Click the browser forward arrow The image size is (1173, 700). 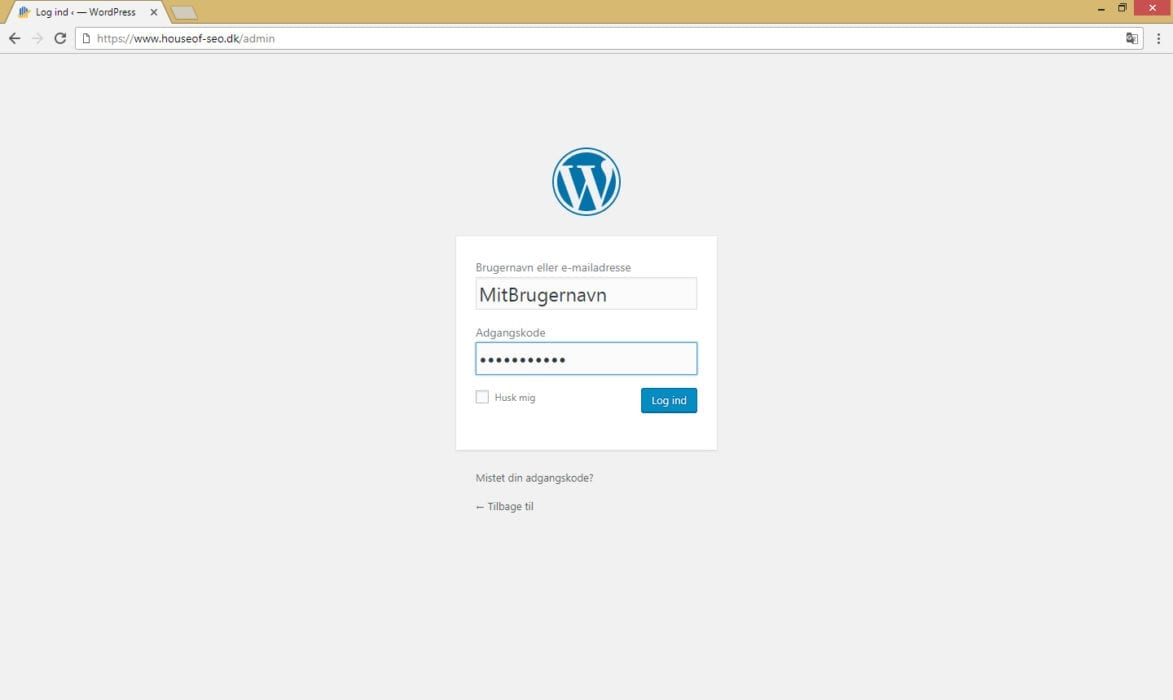[37, 38]
